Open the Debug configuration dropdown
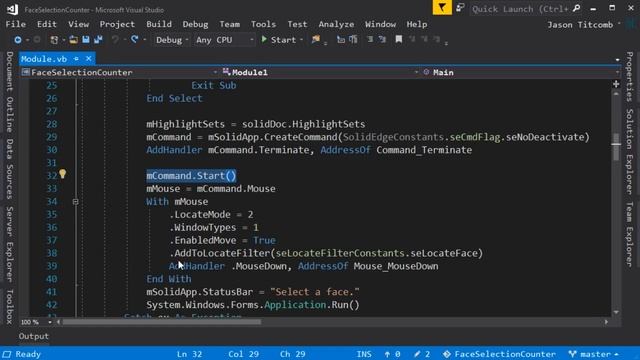The image size is (640, 360). pyautogui.click(x=171, y=40)
